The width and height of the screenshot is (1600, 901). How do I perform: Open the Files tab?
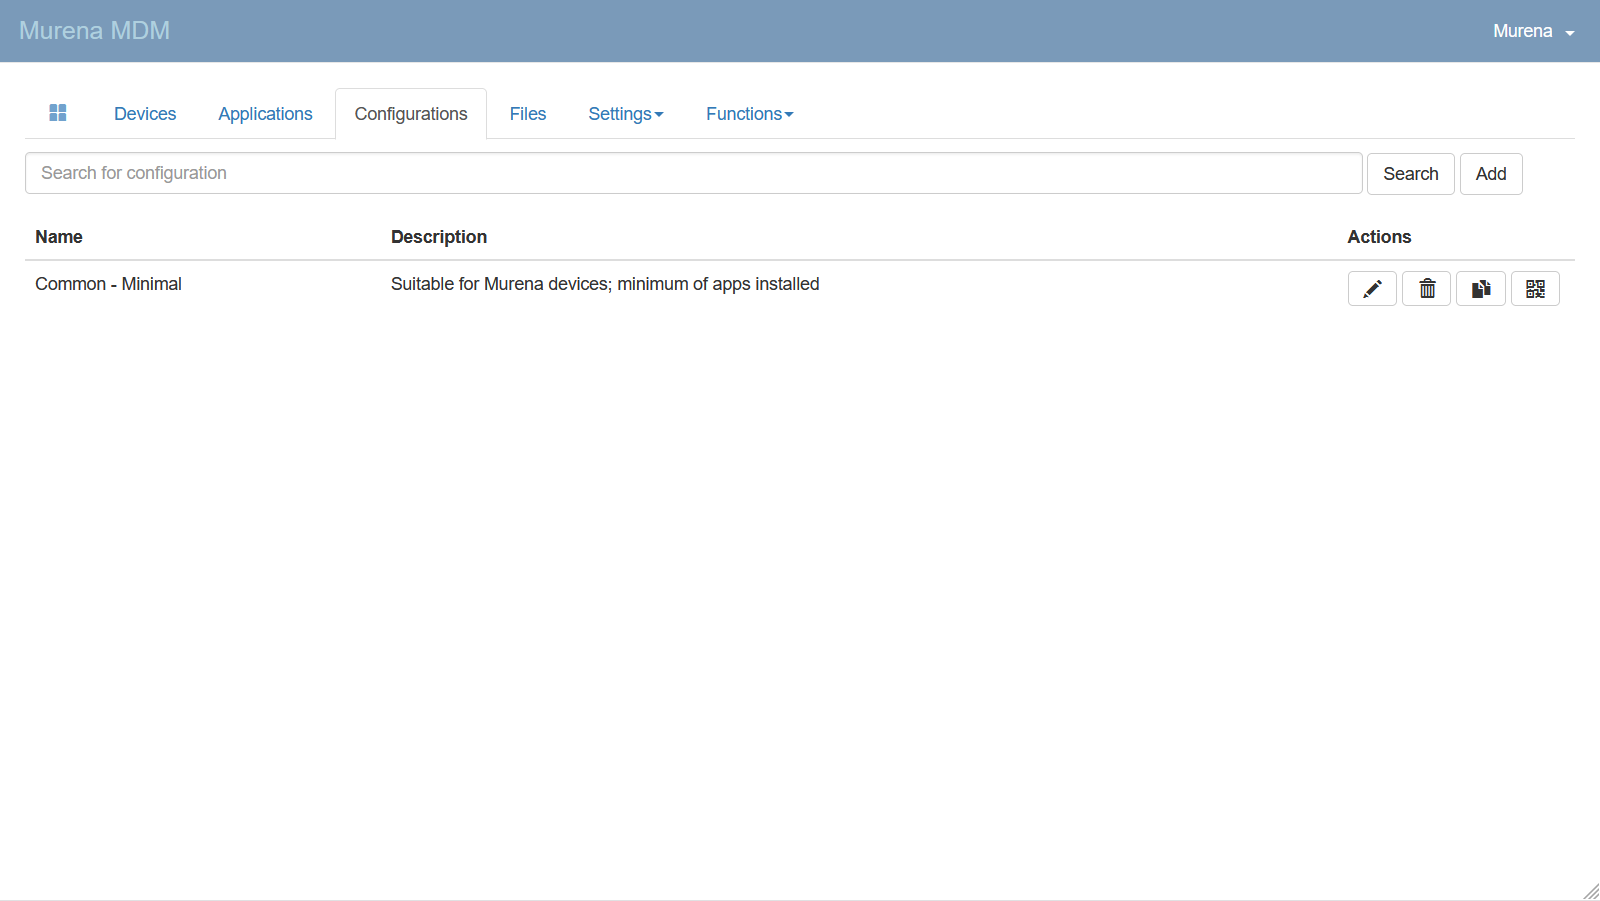click(528, 114)
